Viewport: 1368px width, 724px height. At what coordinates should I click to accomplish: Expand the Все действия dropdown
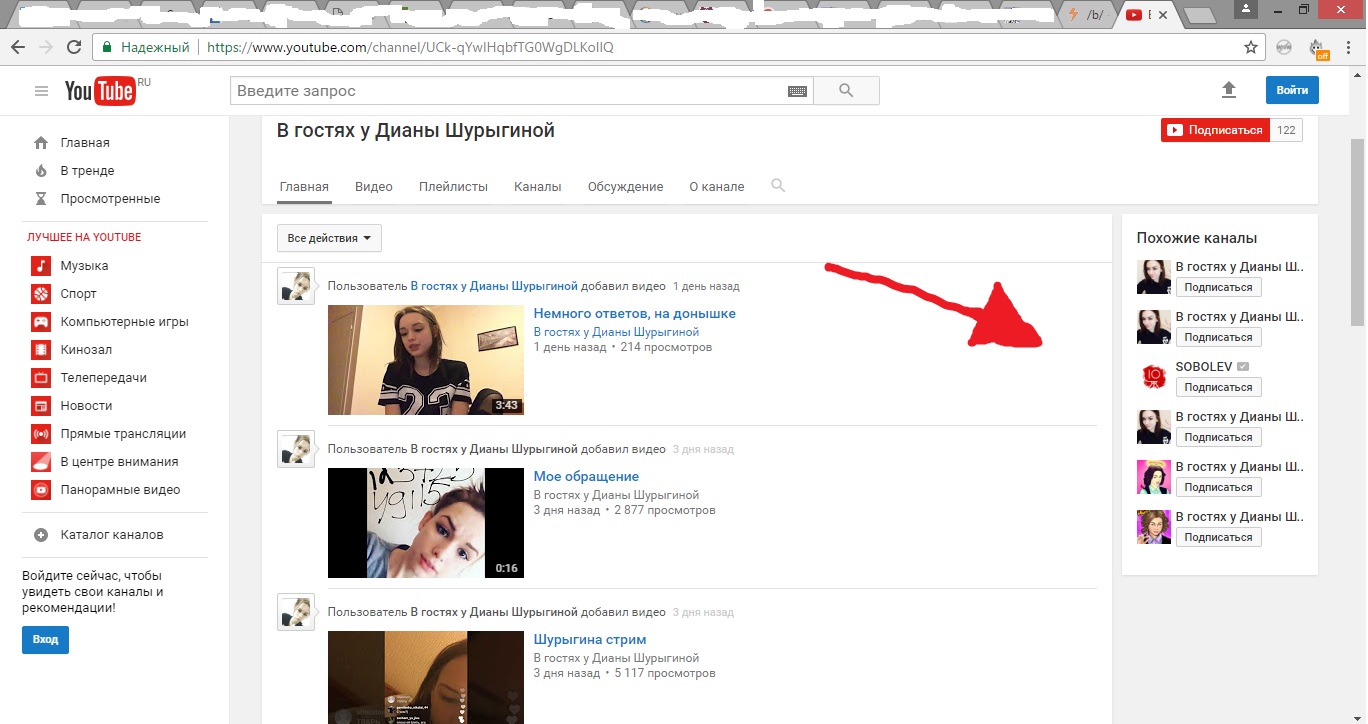click(329, 238)
